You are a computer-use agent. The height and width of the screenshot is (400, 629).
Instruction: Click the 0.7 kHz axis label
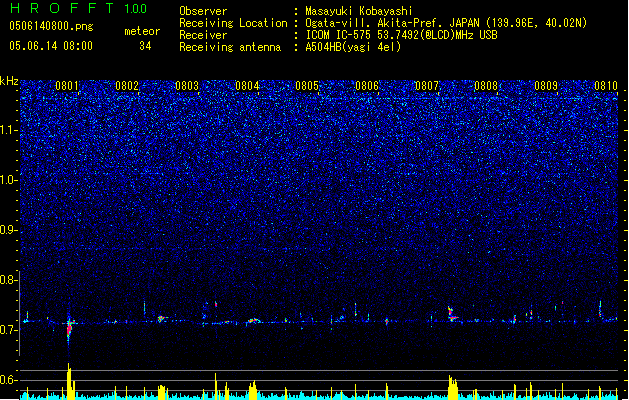[8, 330]
